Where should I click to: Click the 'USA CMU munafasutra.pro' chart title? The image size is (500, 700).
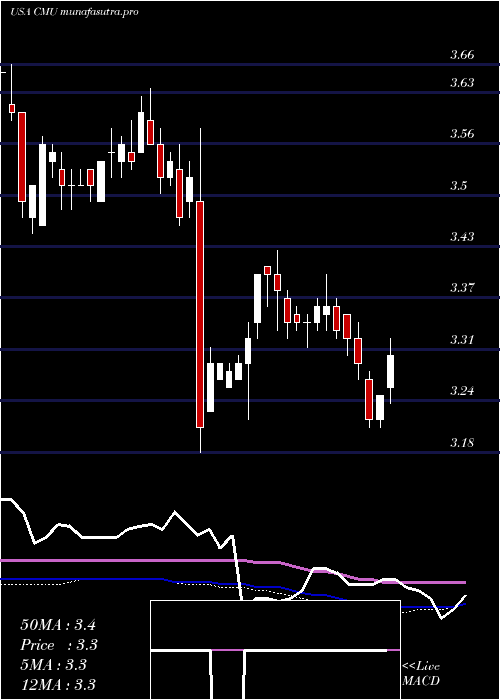(74, 12)
